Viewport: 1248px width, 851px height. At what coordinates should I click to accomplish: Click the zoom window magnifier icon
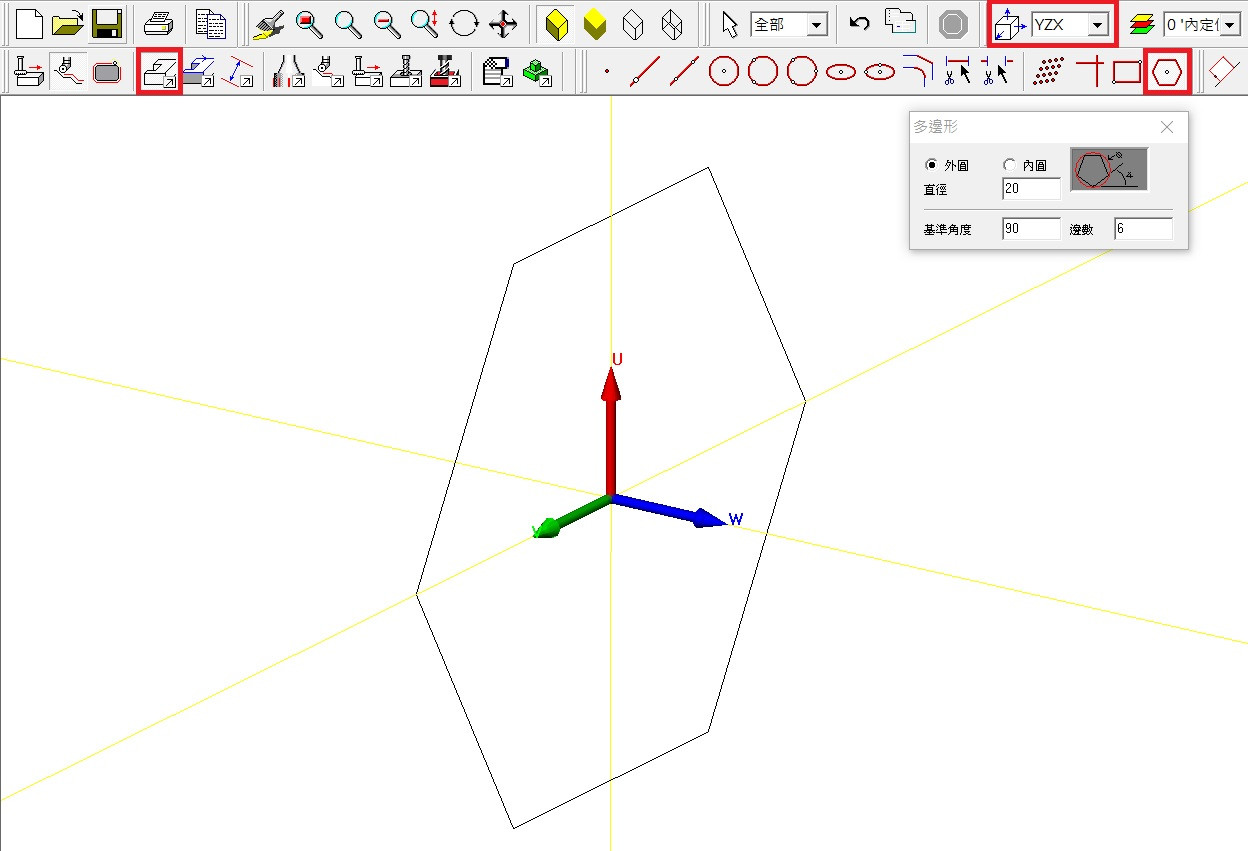(309, 24)
